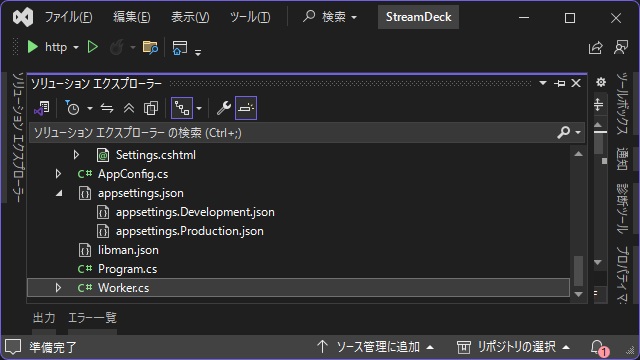Click the Hot Reload flame icon

click(x=117, y=47)
